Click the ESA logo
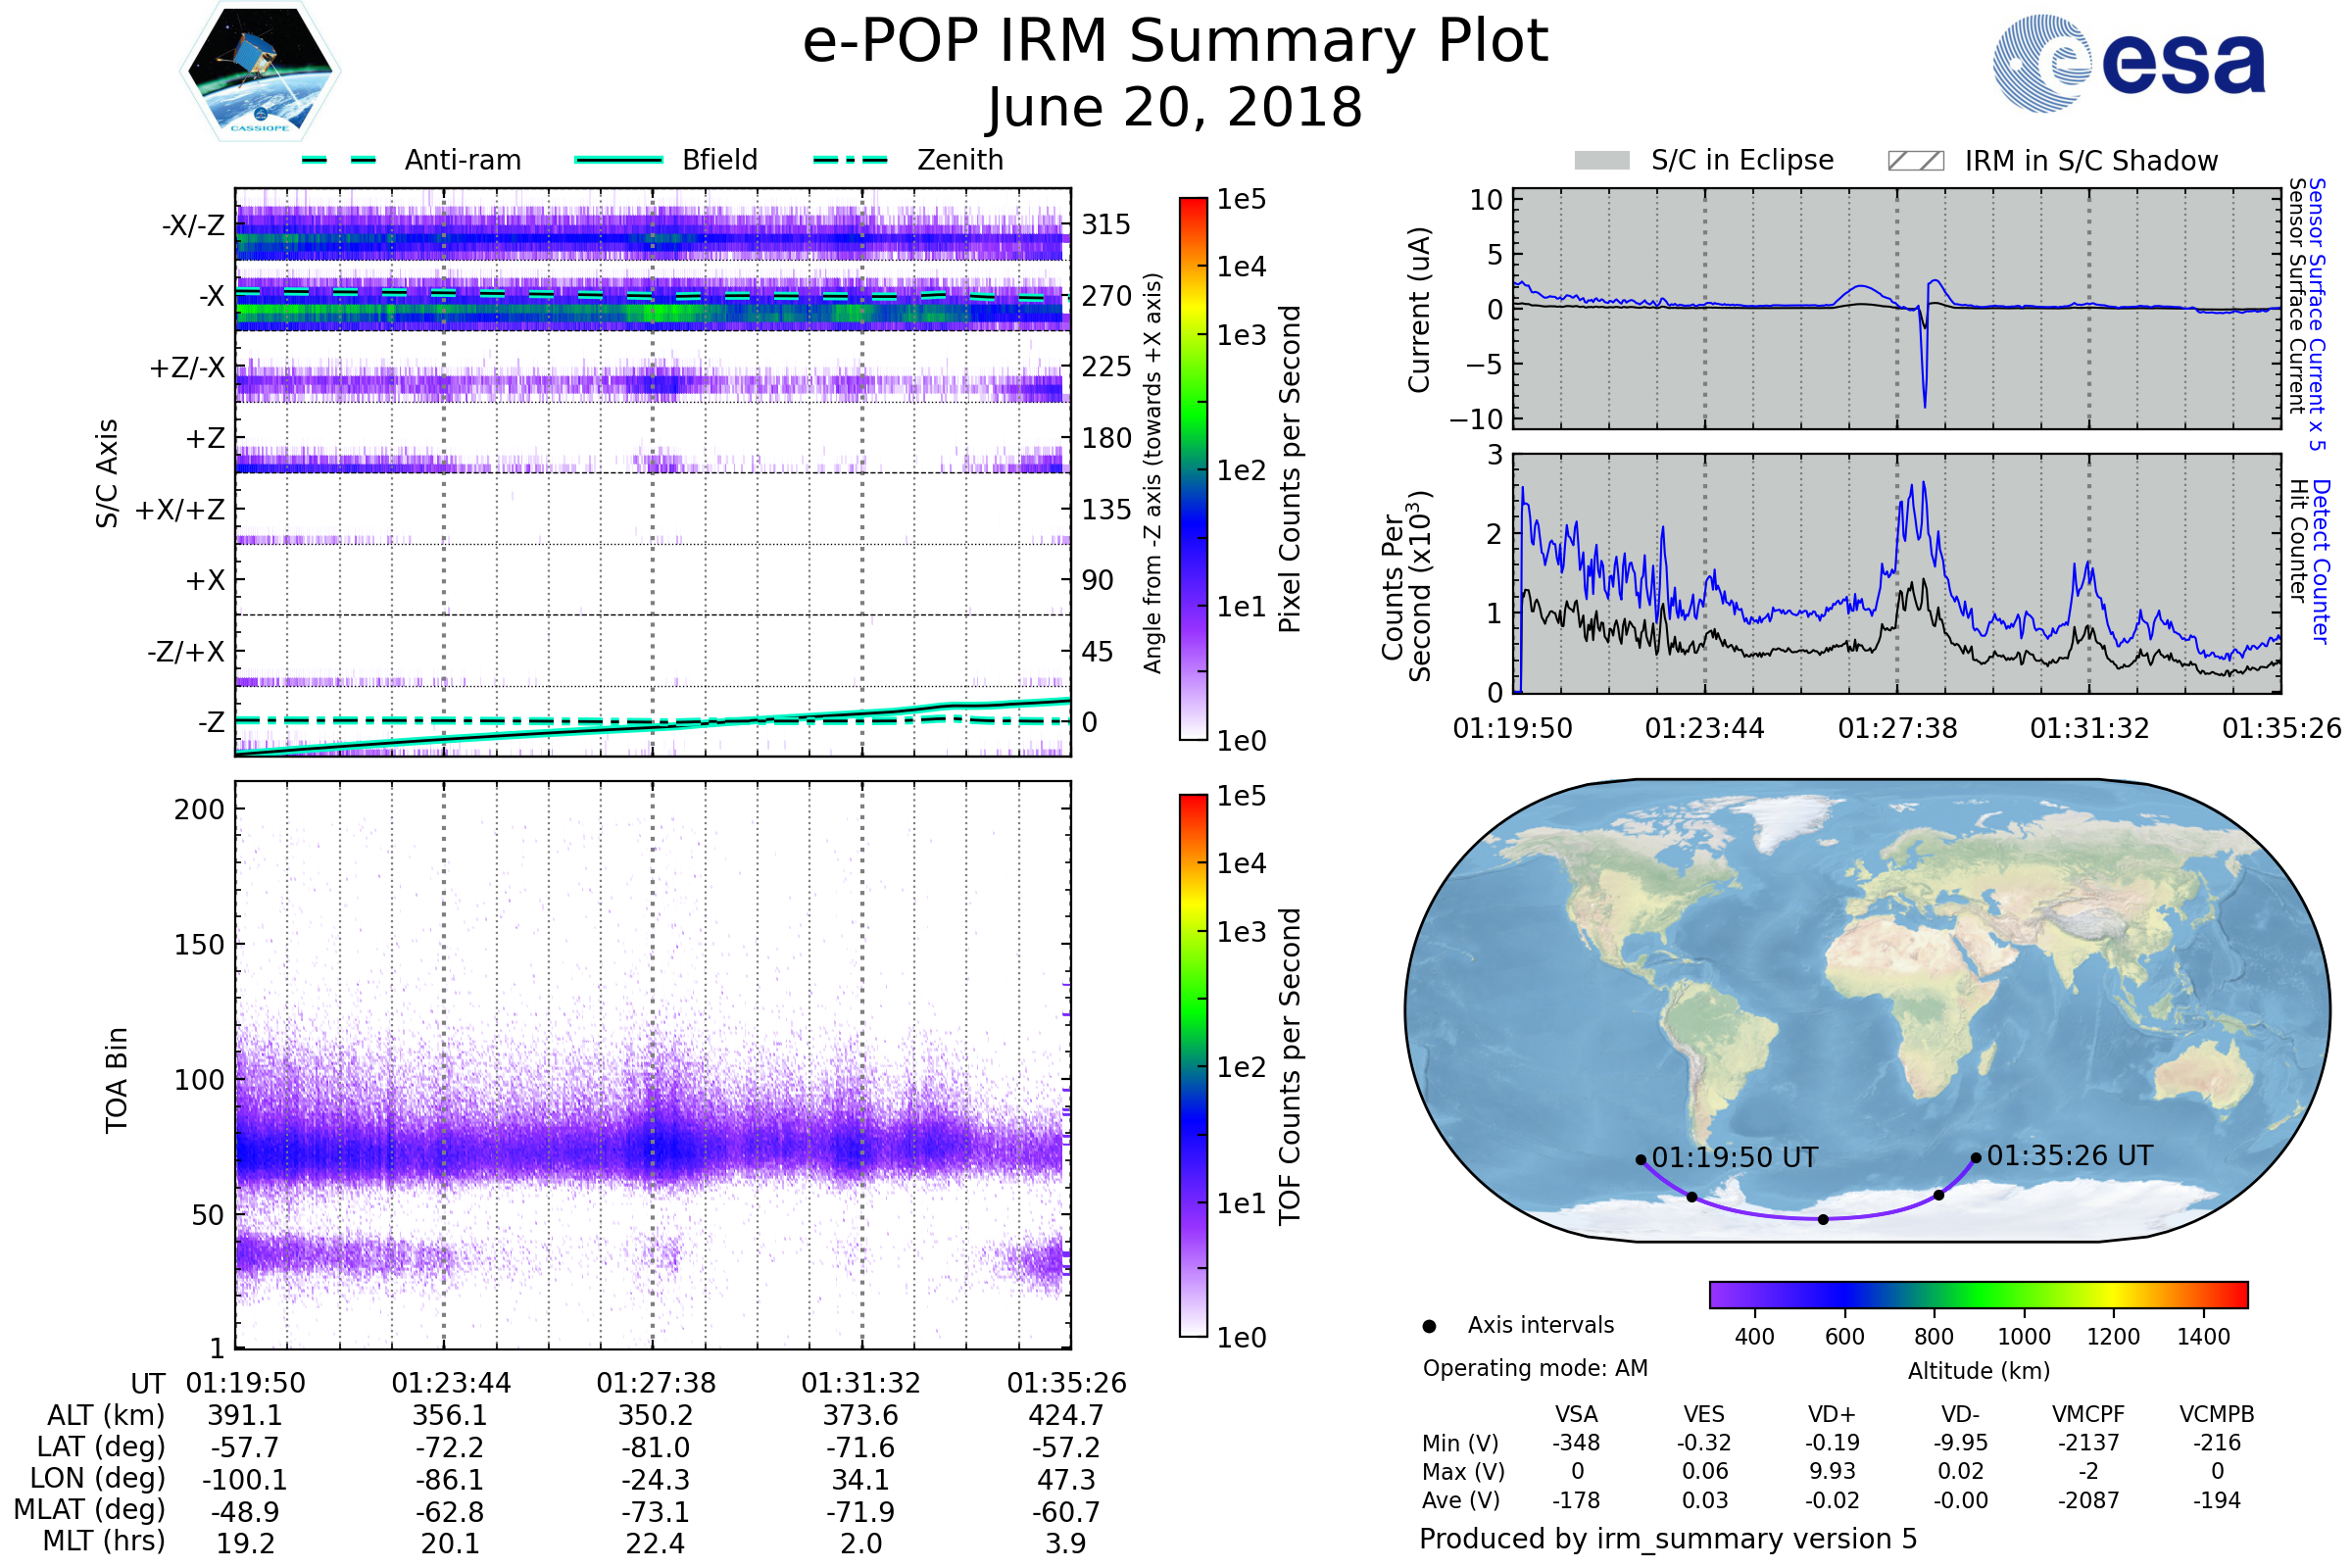This screenshot has height=1568, width=2352. pos(2130,64)
